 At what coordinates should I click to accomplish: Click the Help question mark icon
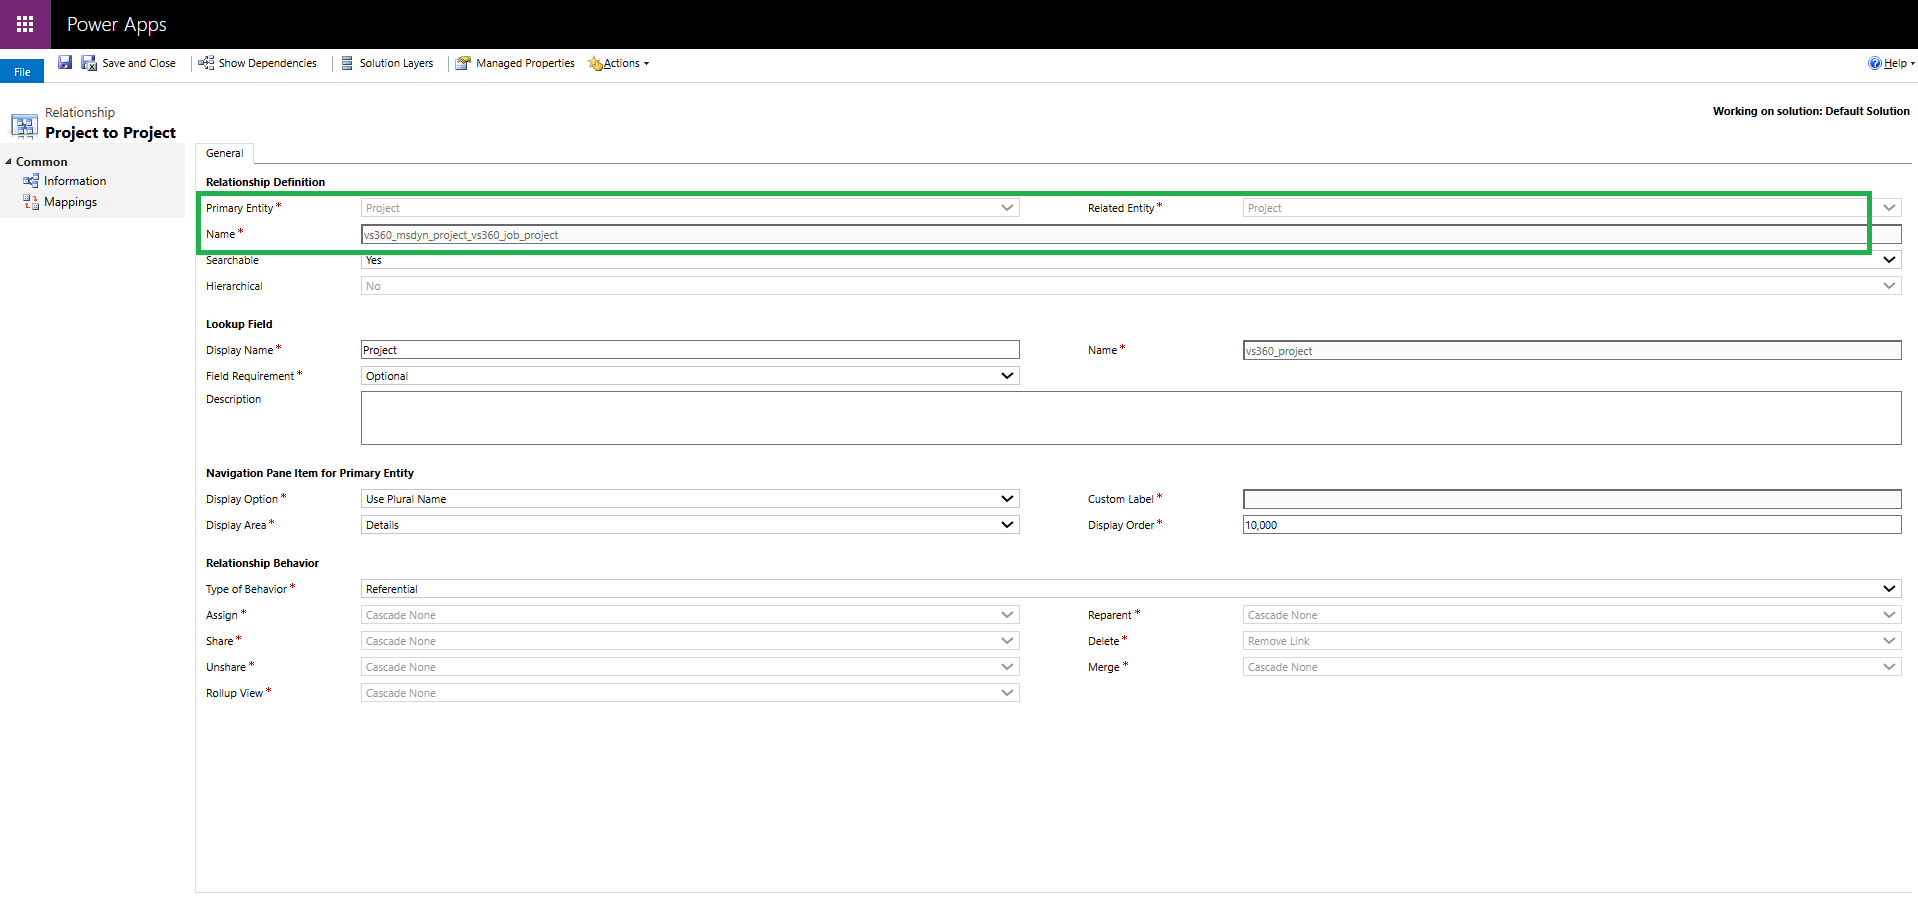coord(1874,63)
